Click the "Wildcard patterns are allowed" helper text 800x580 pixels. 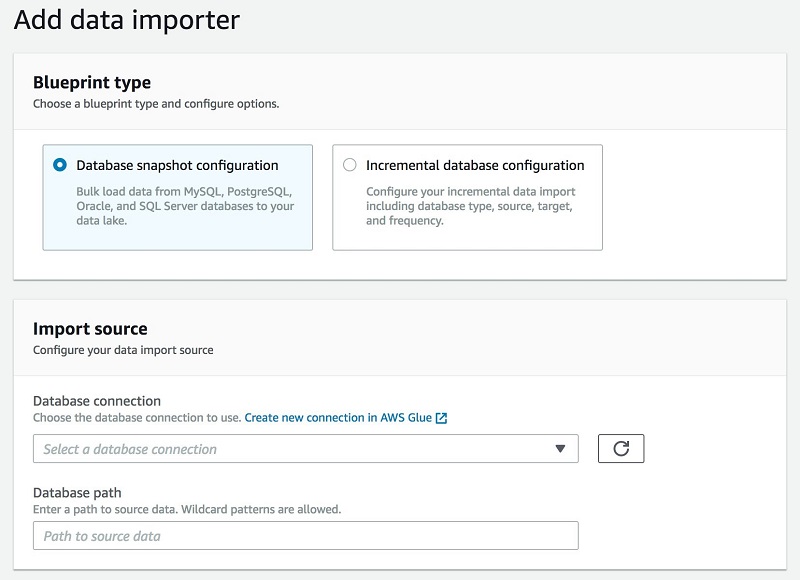click(x=261, y=509)
